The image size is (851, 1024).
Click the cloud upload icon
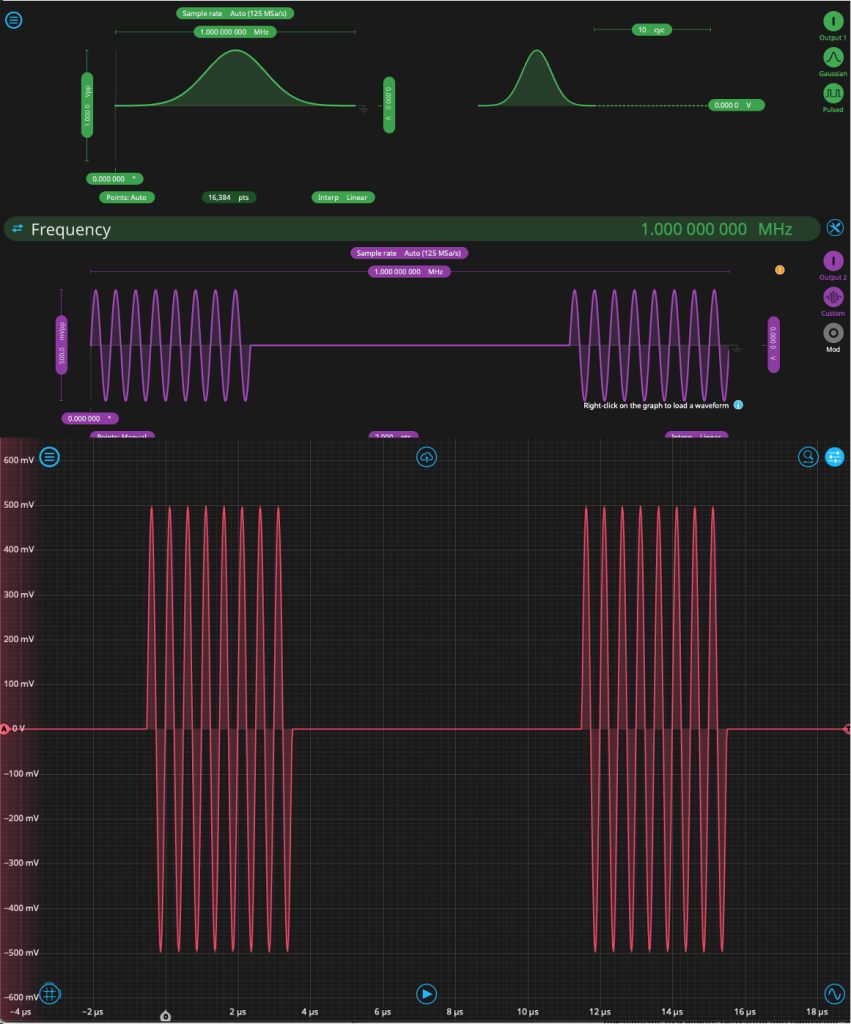click(426, 457)
